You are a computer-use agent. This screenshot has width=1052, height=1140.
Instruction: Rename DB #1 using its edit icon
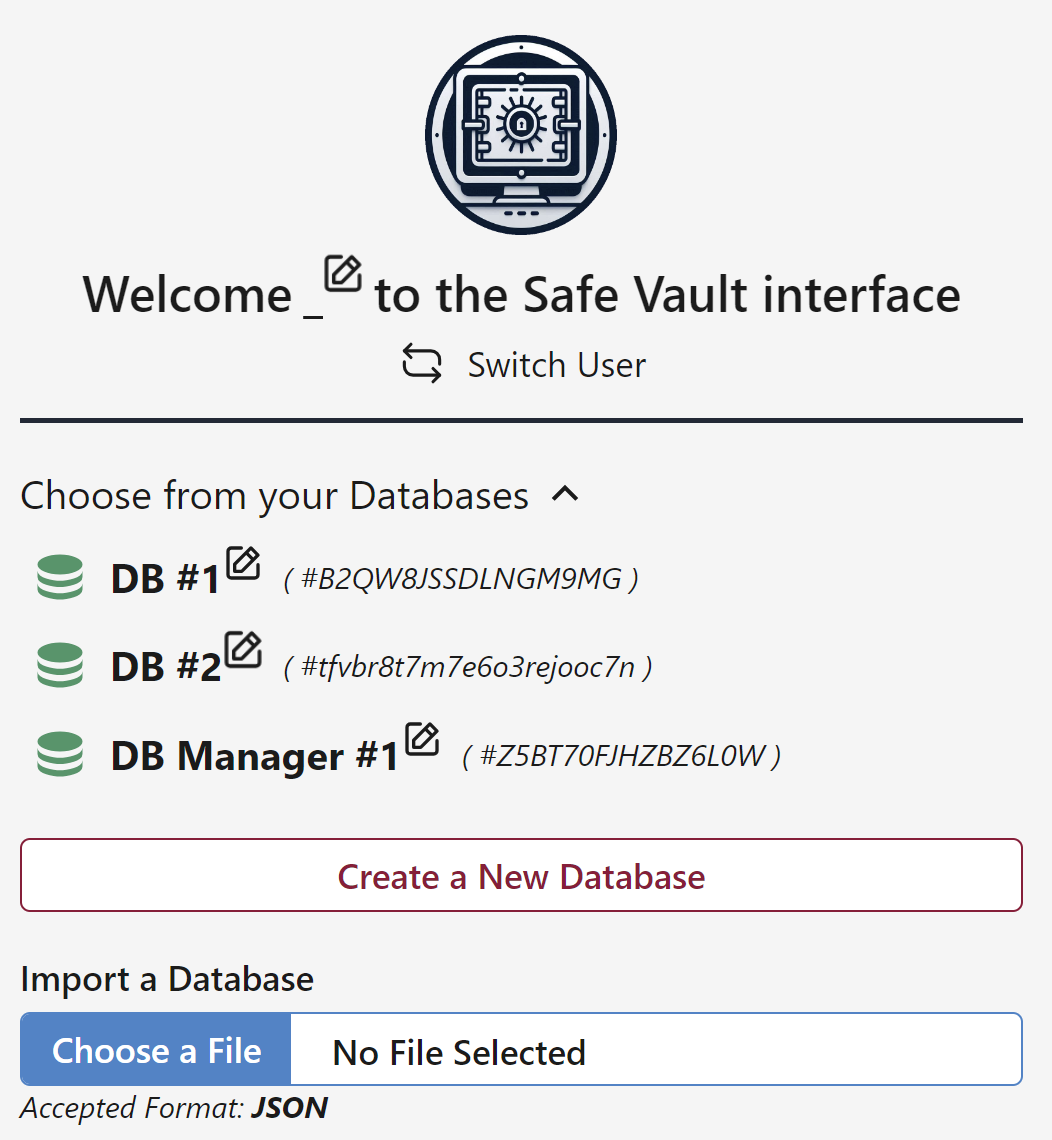pos(243,563)
